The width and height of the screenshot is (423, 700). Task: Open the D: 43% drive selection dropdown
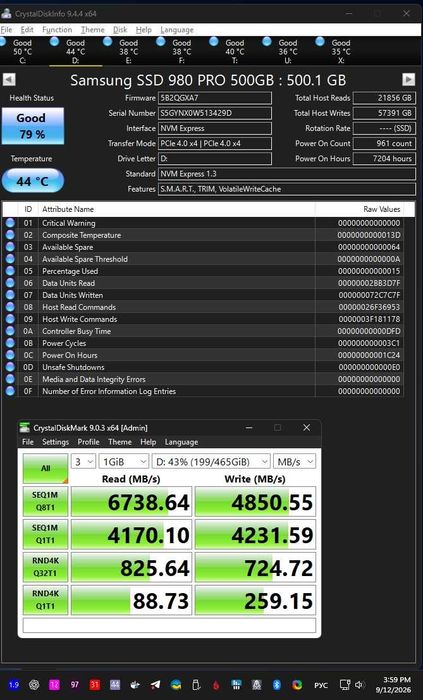tap(211, 462)
